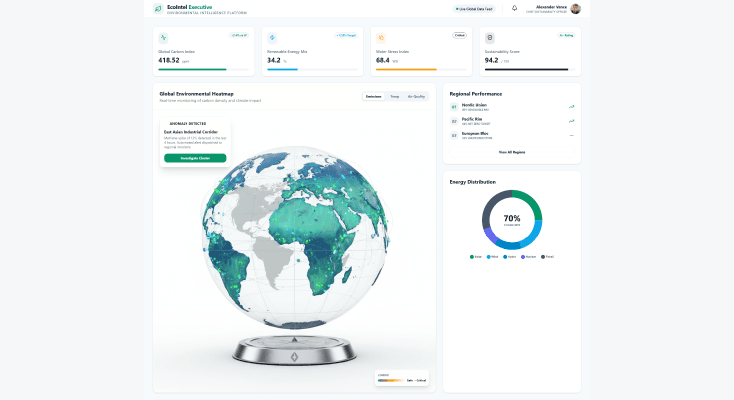This screenshot has height=400, width=734.
Task: Click the 3D globe visualization
Action: 295,237
